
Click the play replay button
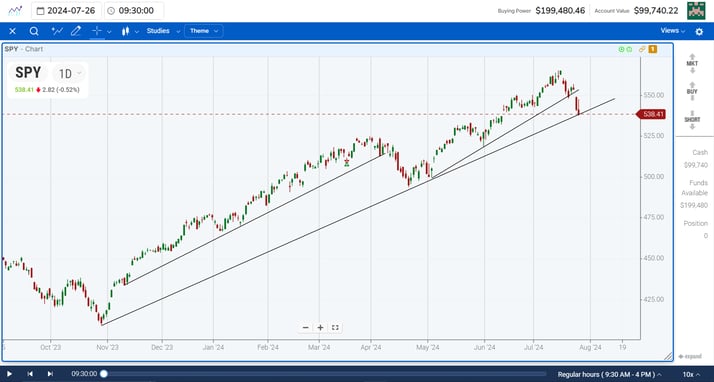(x=9, y=374)
